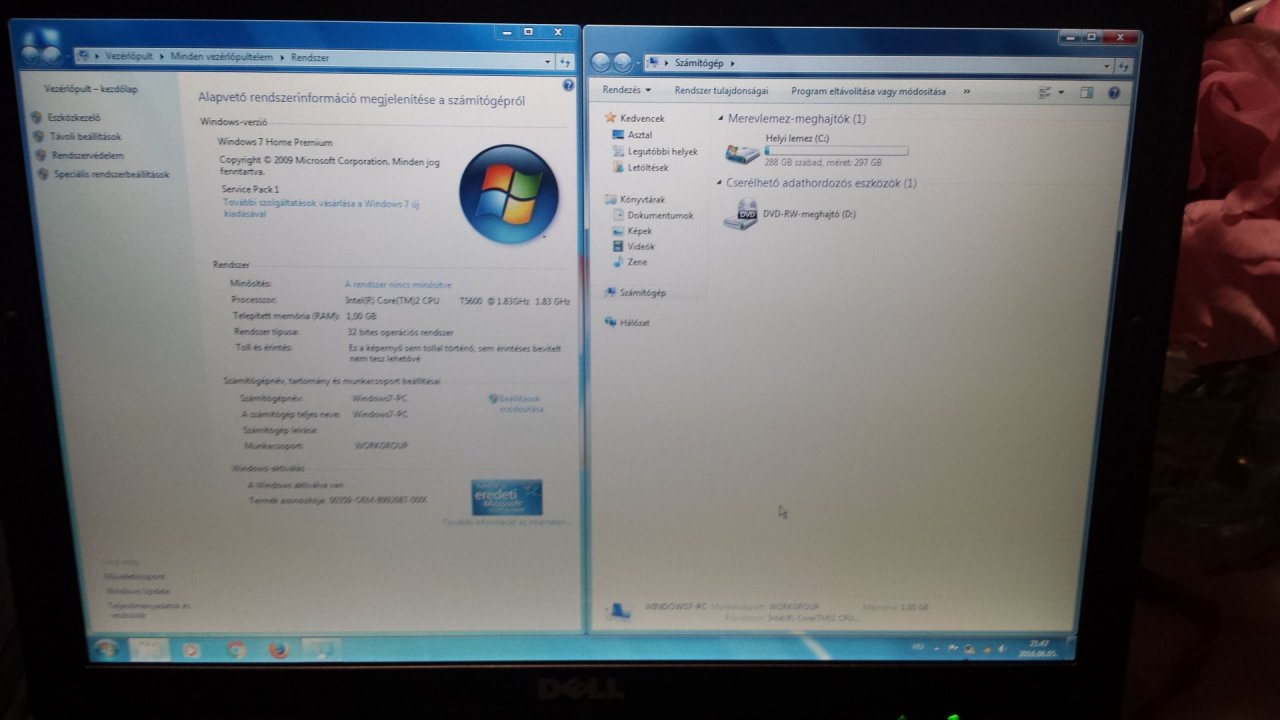
Task: Open address history dropdown in Számítógép window
Action: [1106, 66]
